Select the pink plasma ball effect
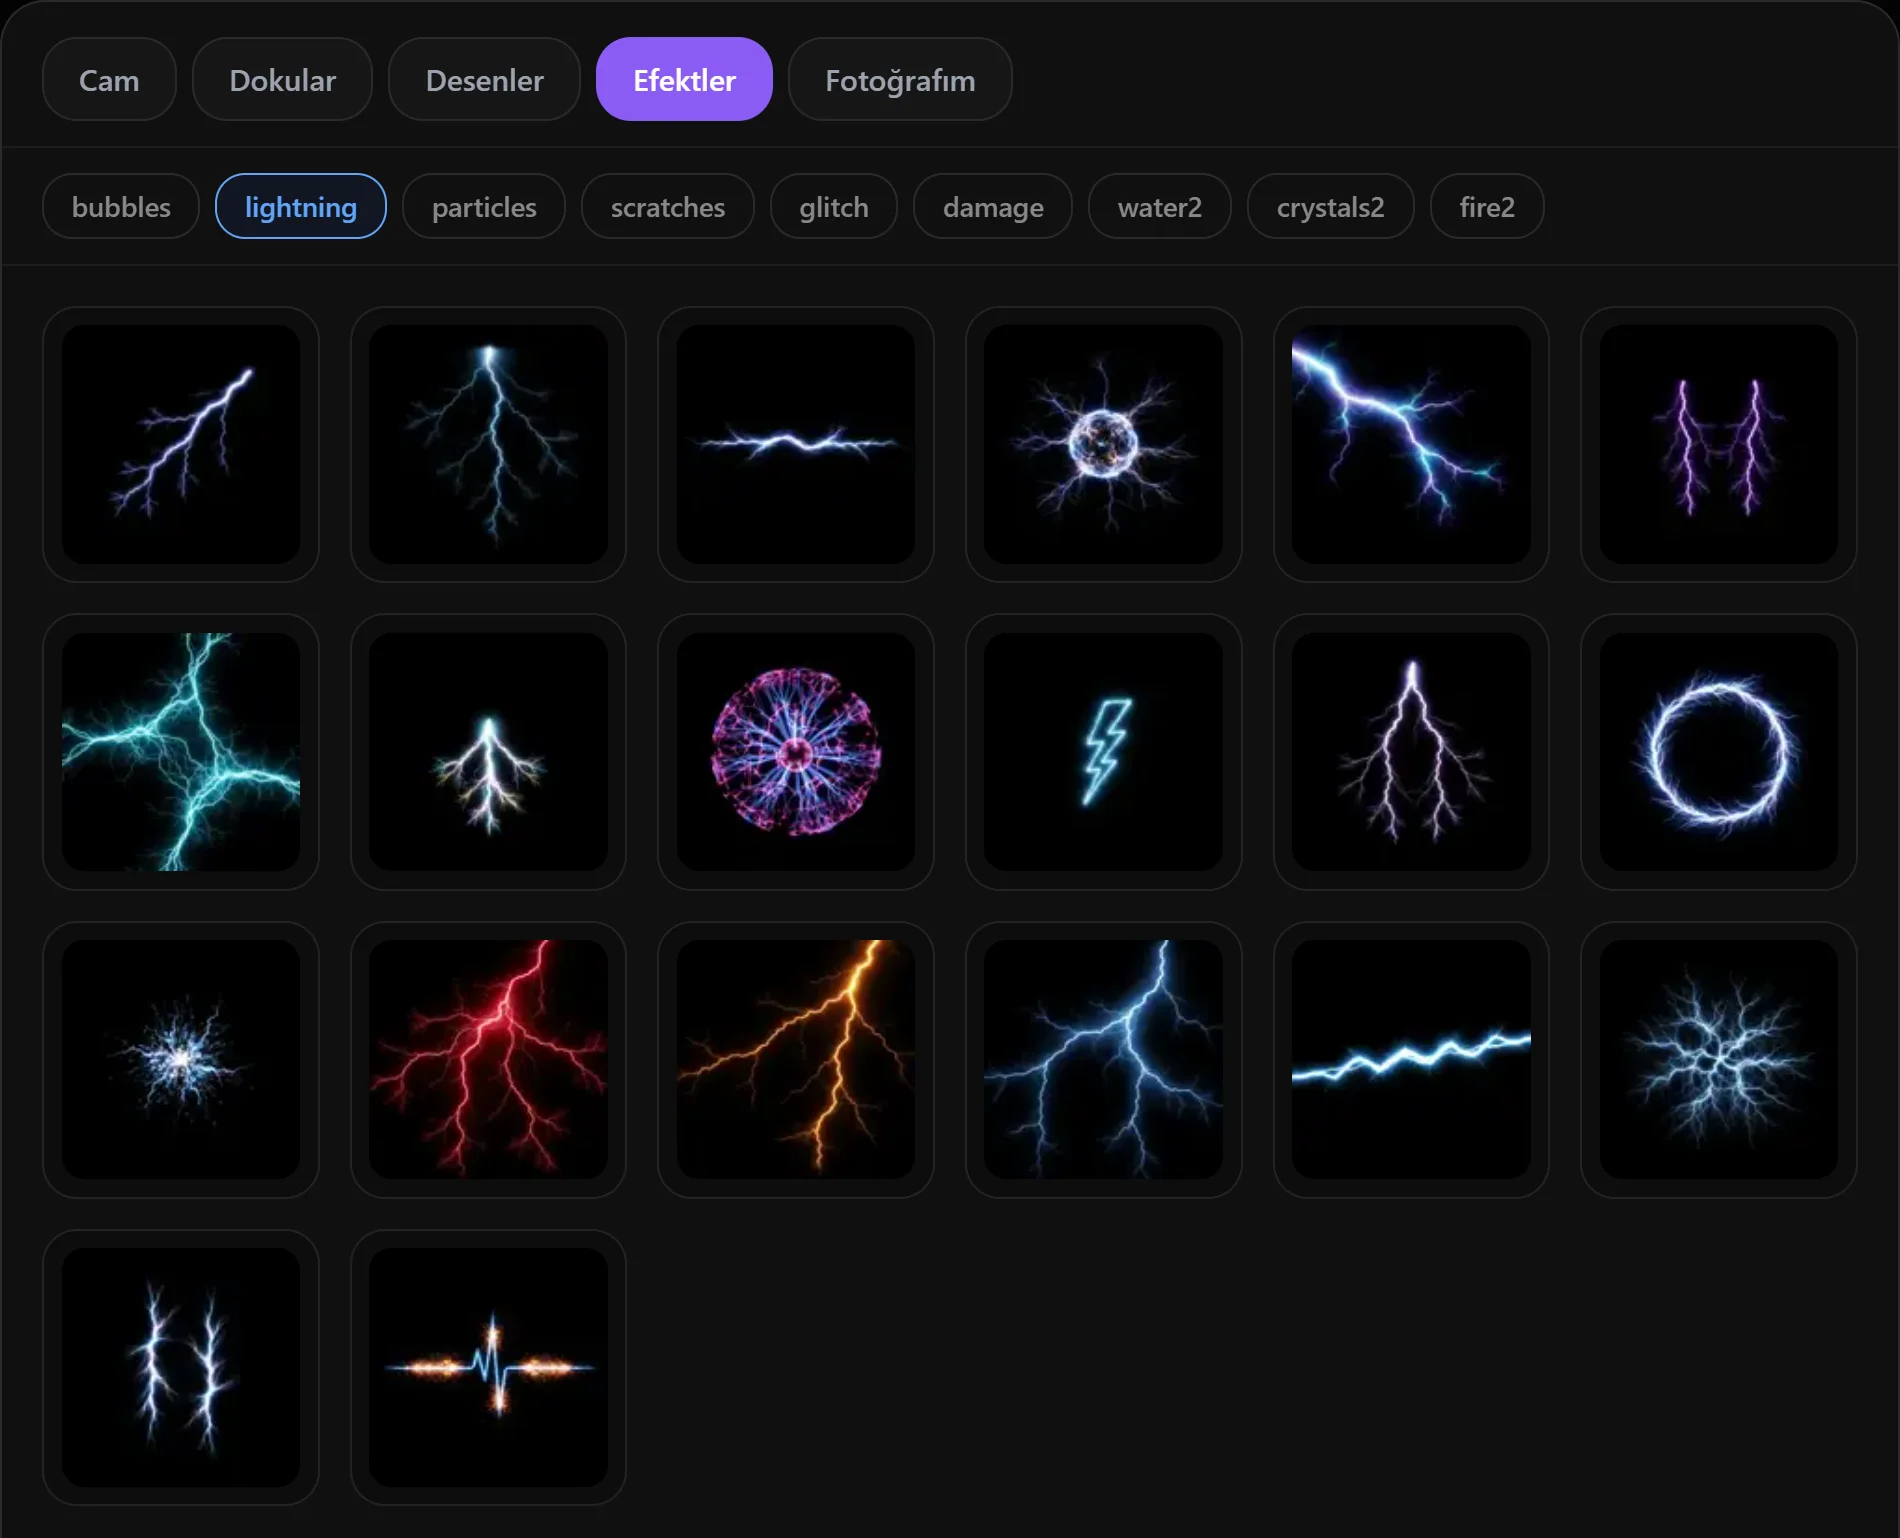This screenshot has height=1538, width=1900. (795, 751)
